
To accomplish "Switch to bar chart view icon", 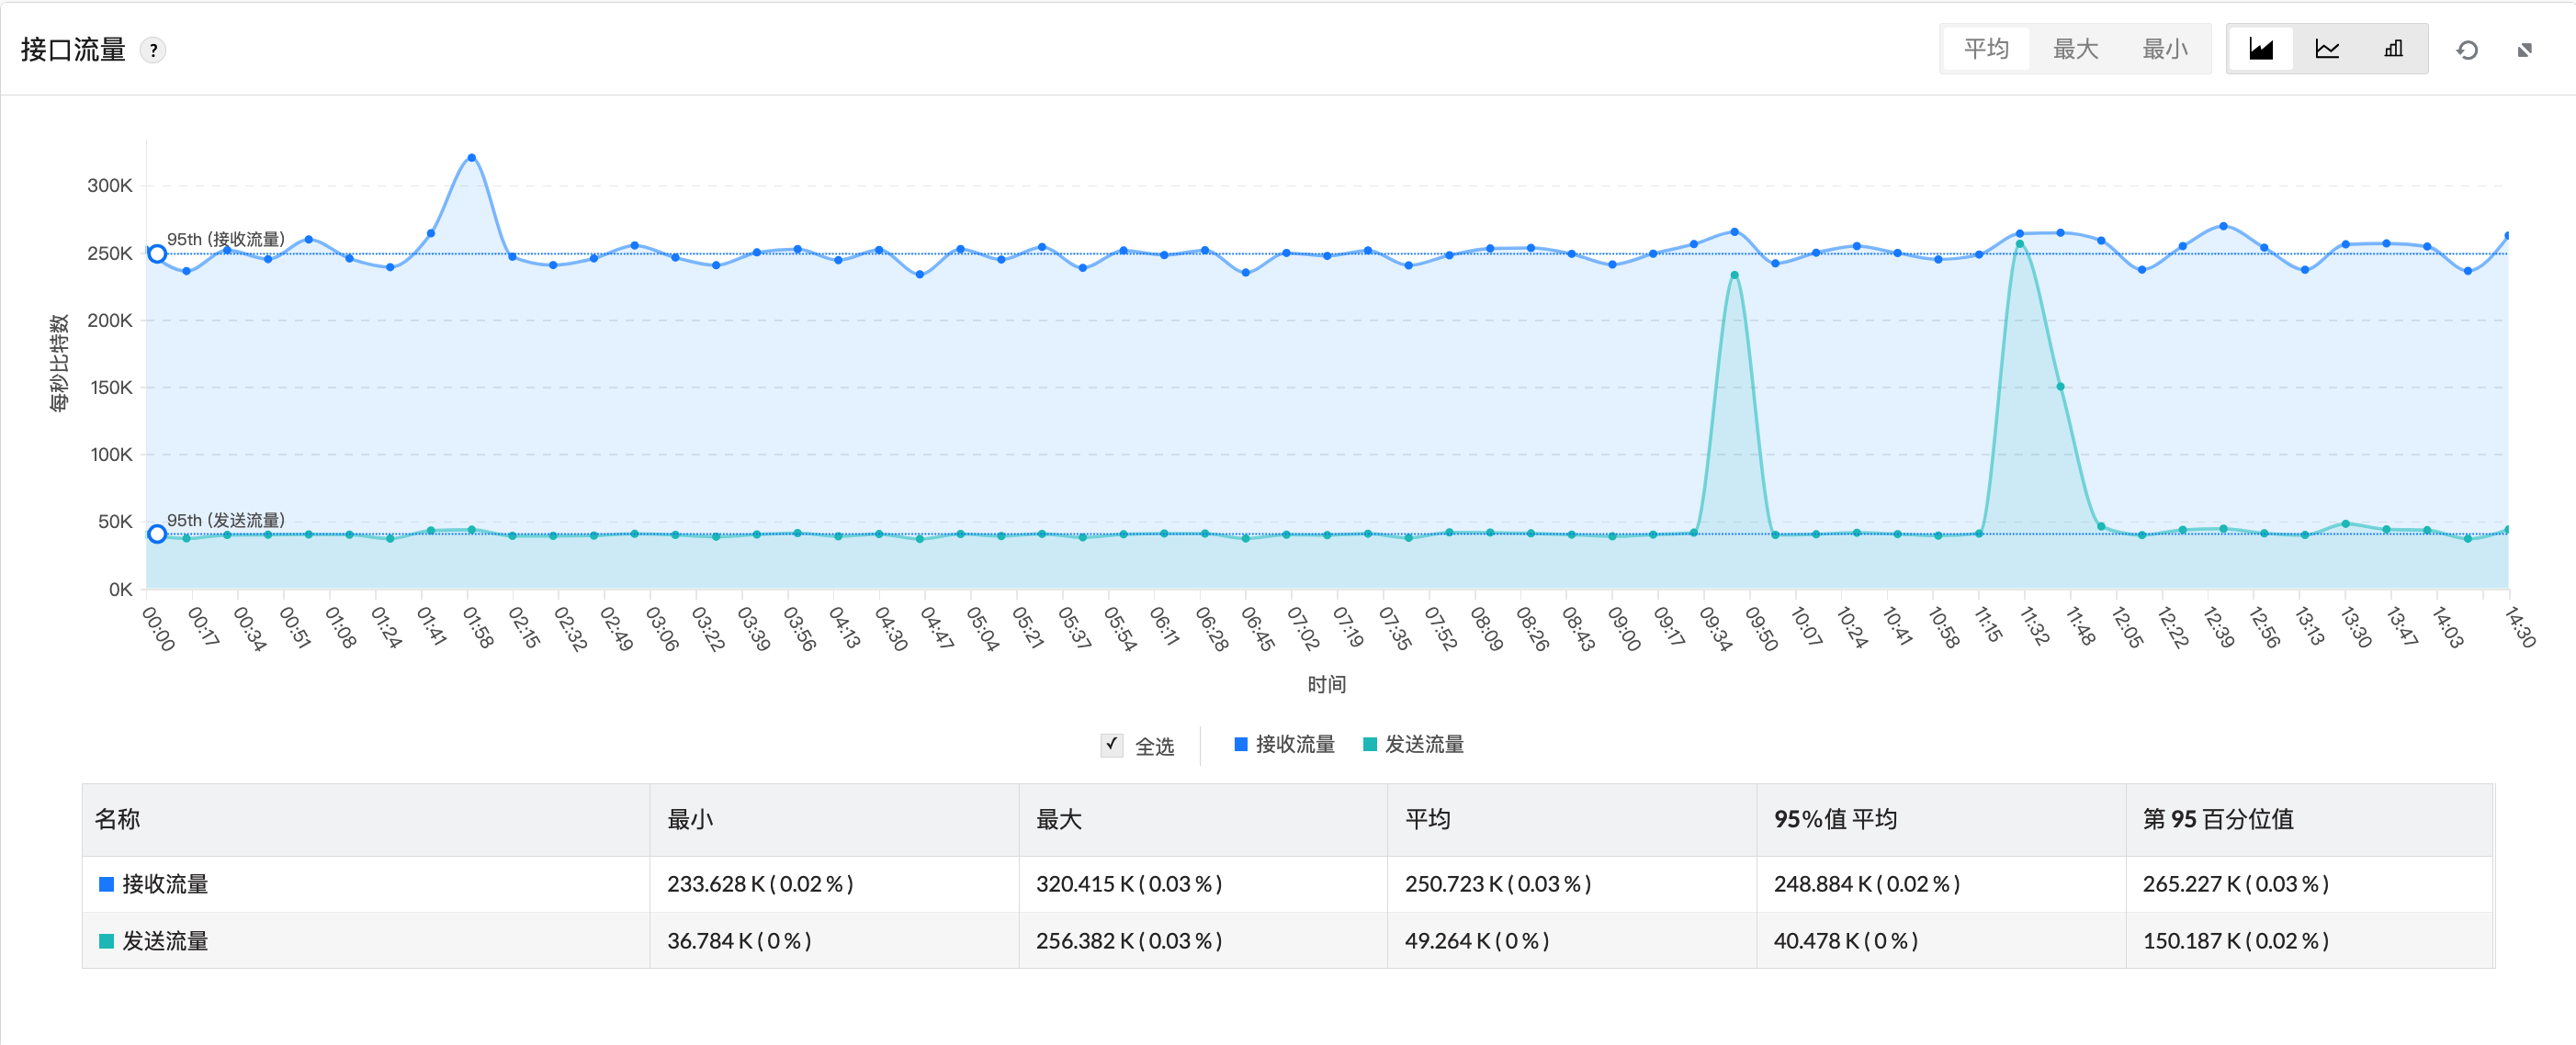I will (2393, 49).
